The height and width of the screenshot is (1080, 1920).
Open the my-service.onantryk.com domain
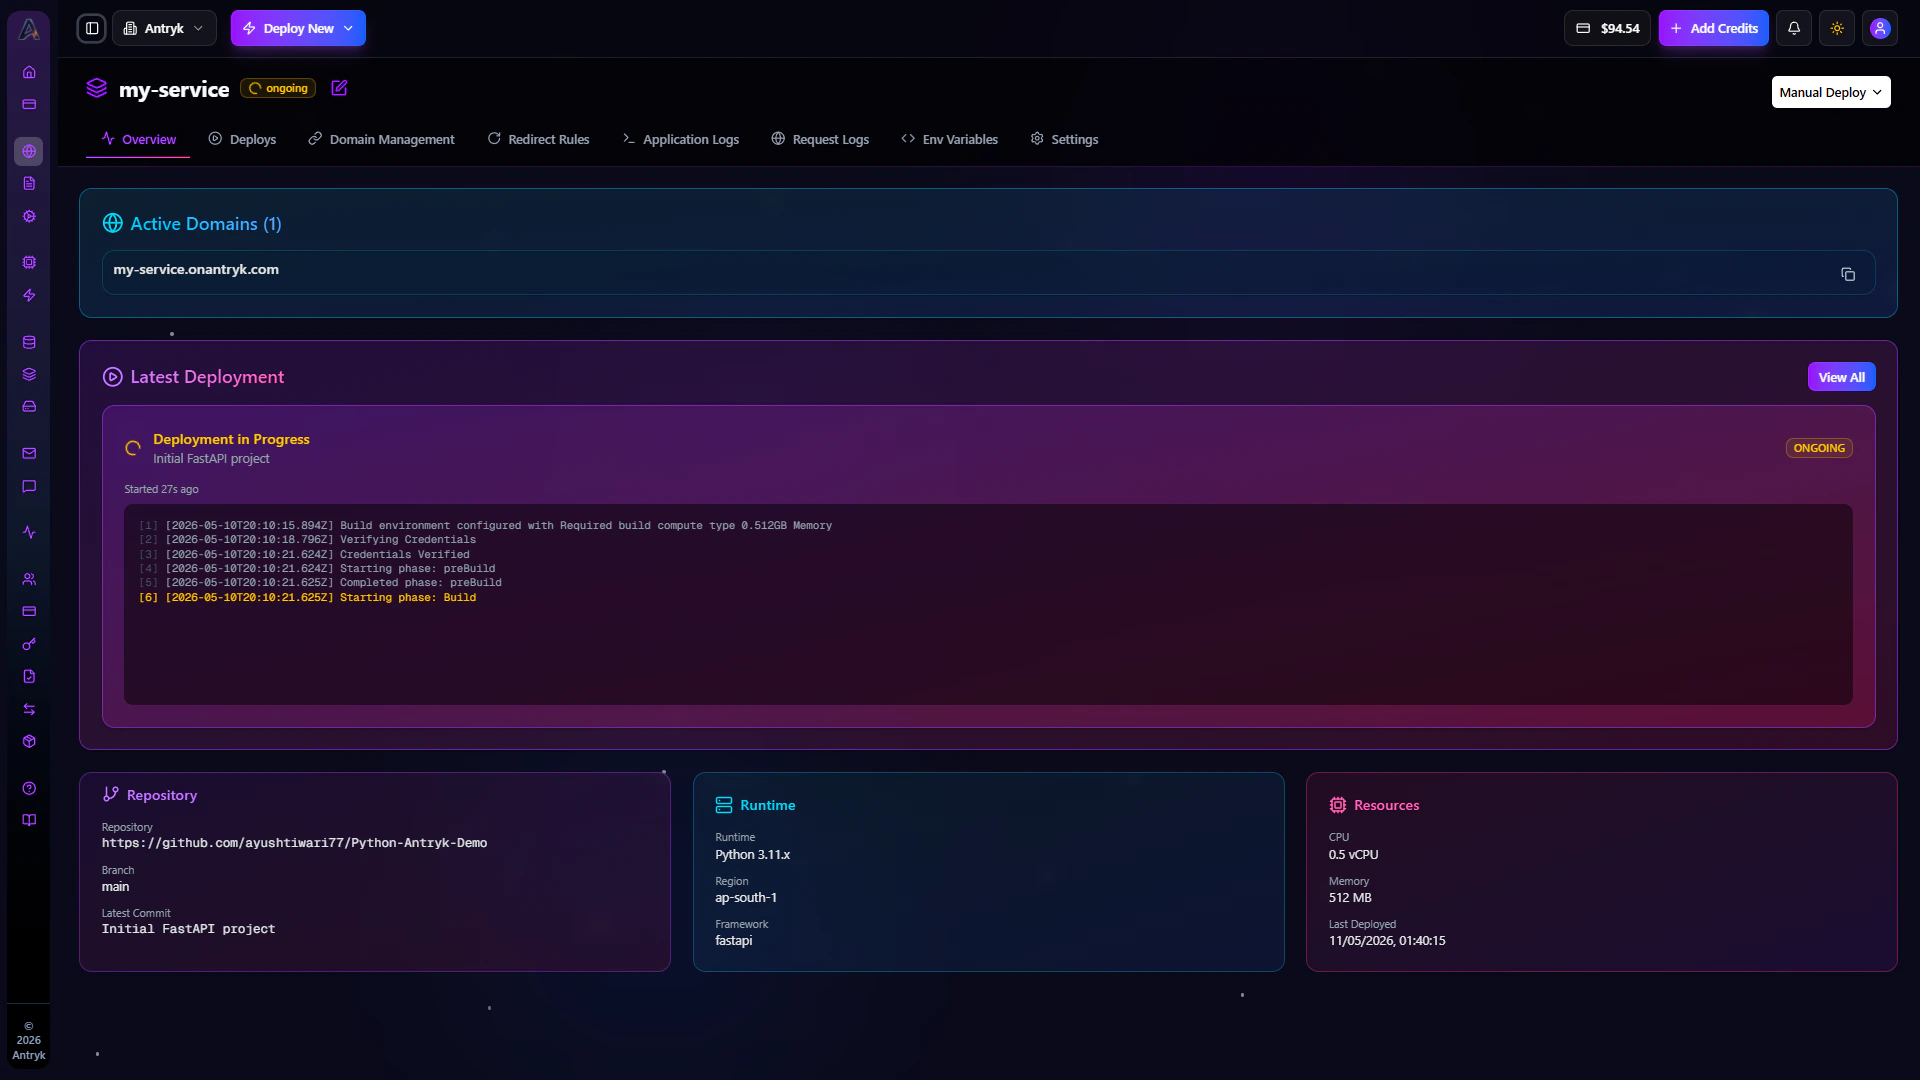pos(196,269)
